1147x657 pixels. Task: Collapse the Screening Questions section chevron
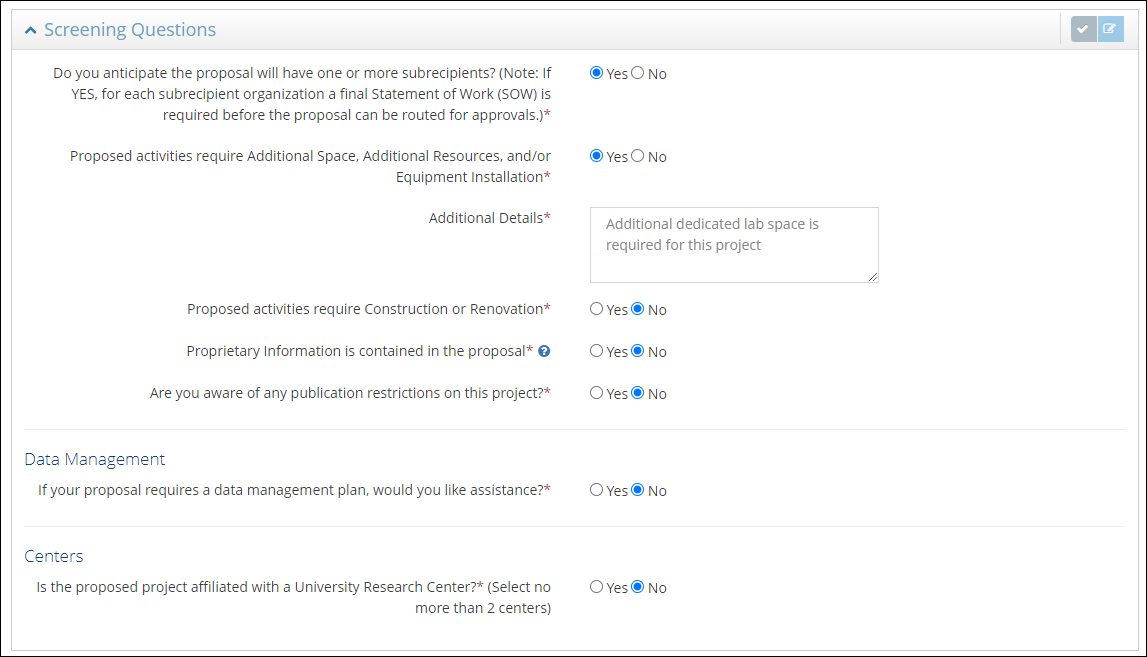(x=31, y=30)
